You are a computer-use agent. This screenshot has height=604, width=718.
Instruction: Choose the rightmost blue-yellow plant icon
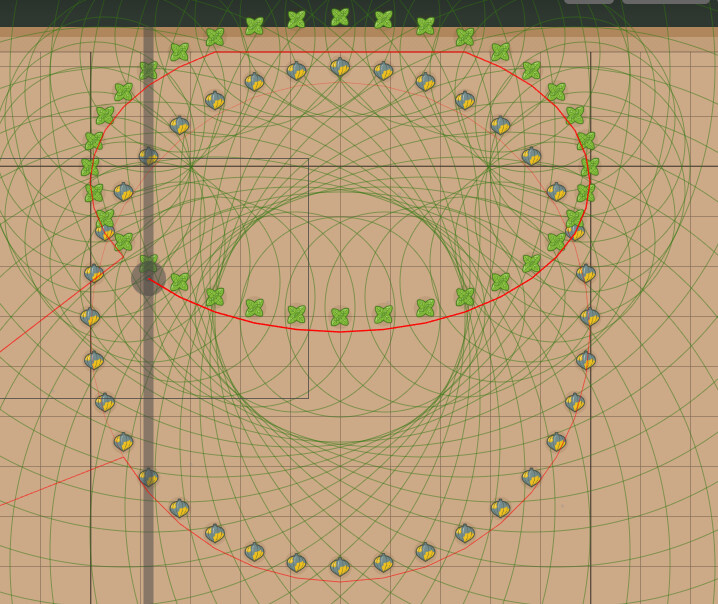(x=590, y=317)
